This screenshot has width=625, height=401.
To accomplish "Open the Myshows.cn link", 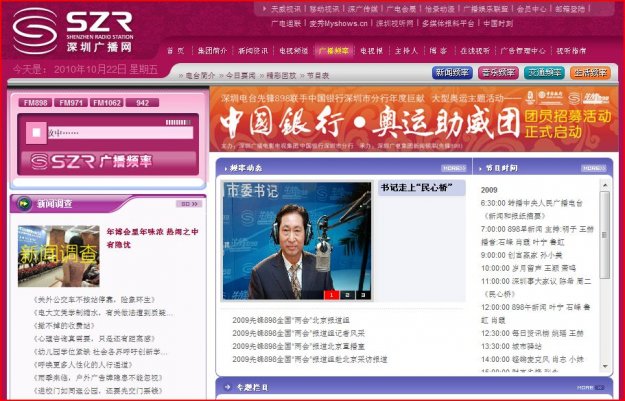I will 338,23.
